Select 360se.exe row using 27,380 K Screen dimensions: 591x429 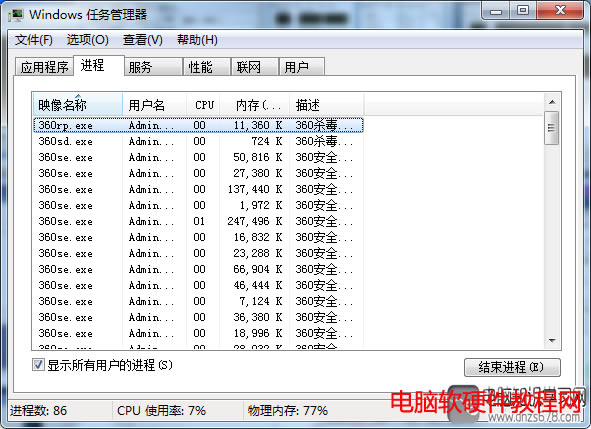point(198,173)
